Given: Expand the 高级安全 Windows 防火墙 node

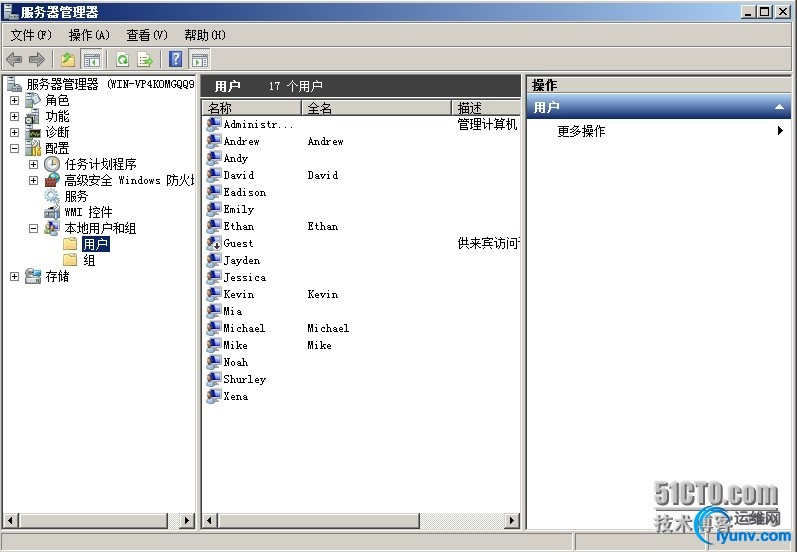Looking at the screenshot, I should [x=34, y=180].
